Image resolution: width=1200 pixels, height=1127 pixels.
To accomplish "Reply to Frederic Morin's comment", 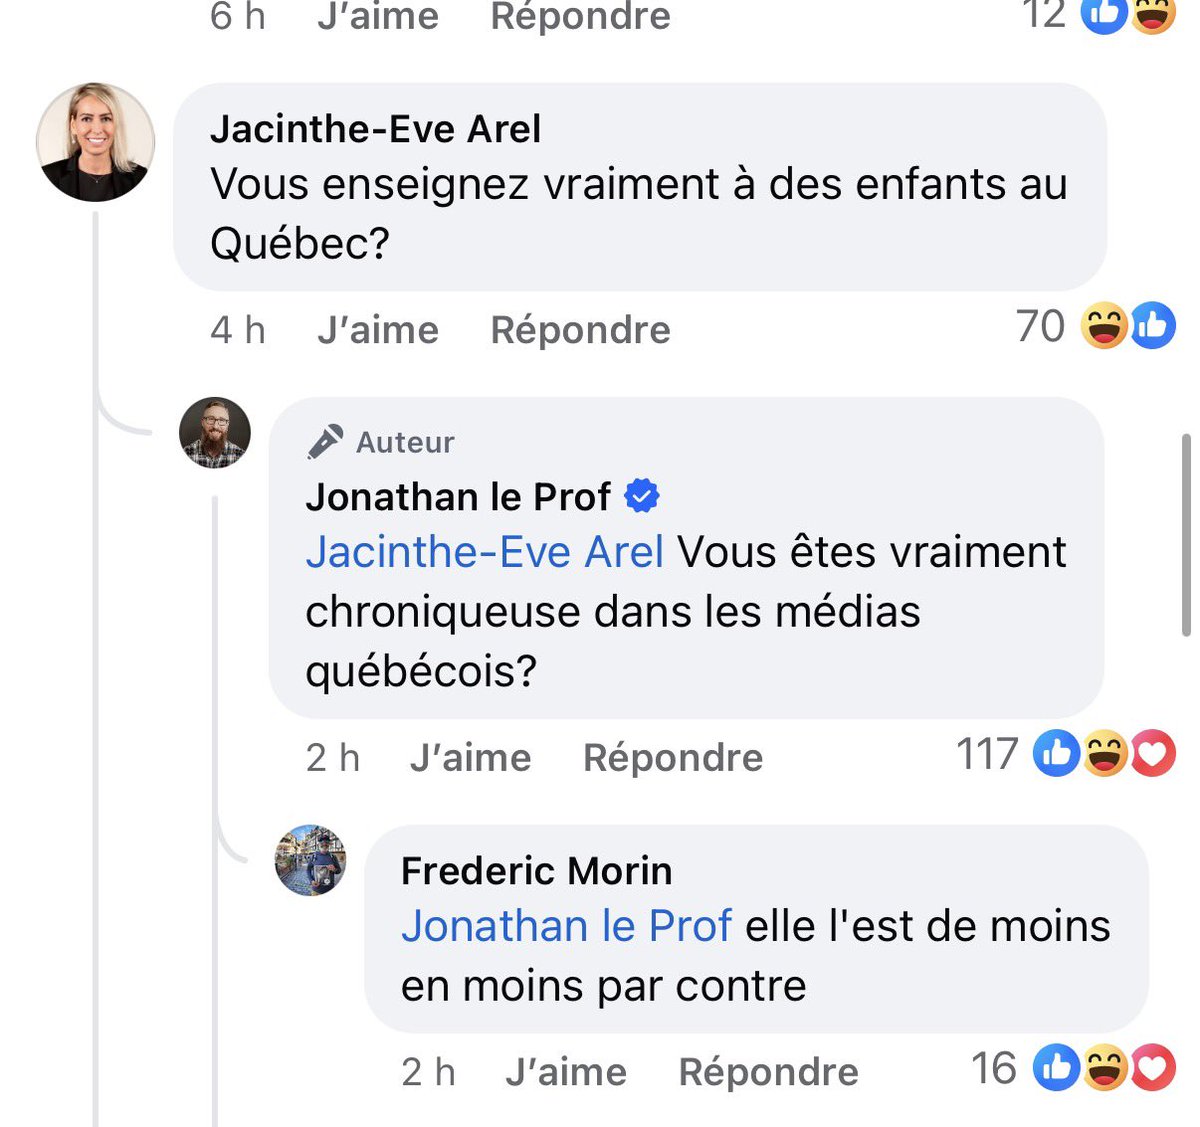I will (768, 1072).
